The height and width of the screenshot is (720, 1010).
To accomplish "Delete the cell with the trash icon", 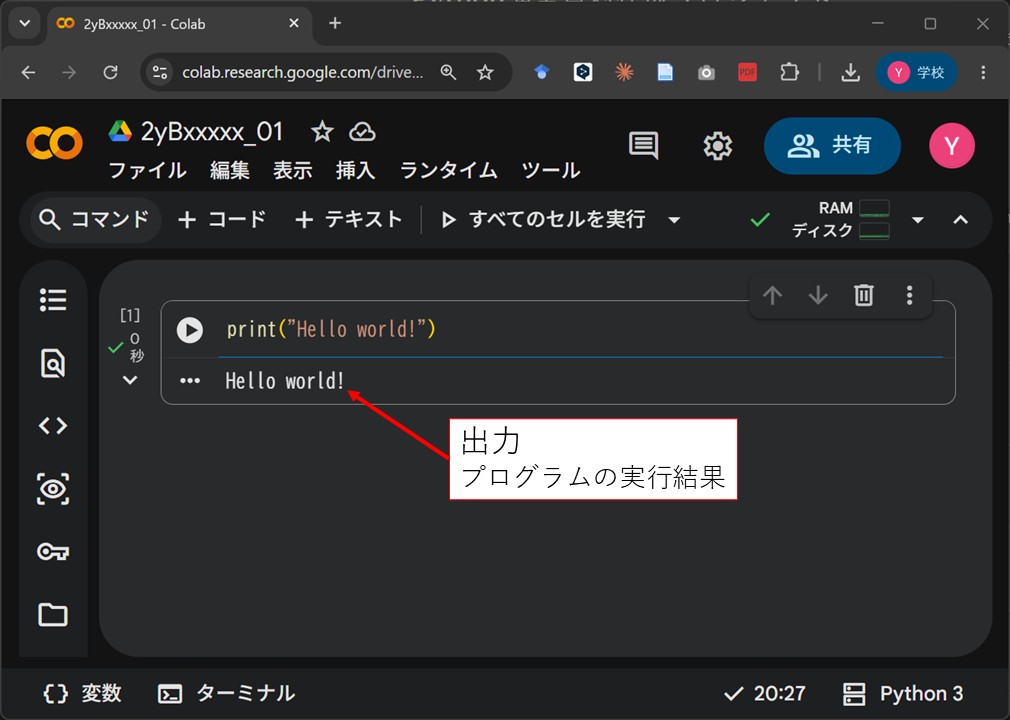I will click(864, 296).
